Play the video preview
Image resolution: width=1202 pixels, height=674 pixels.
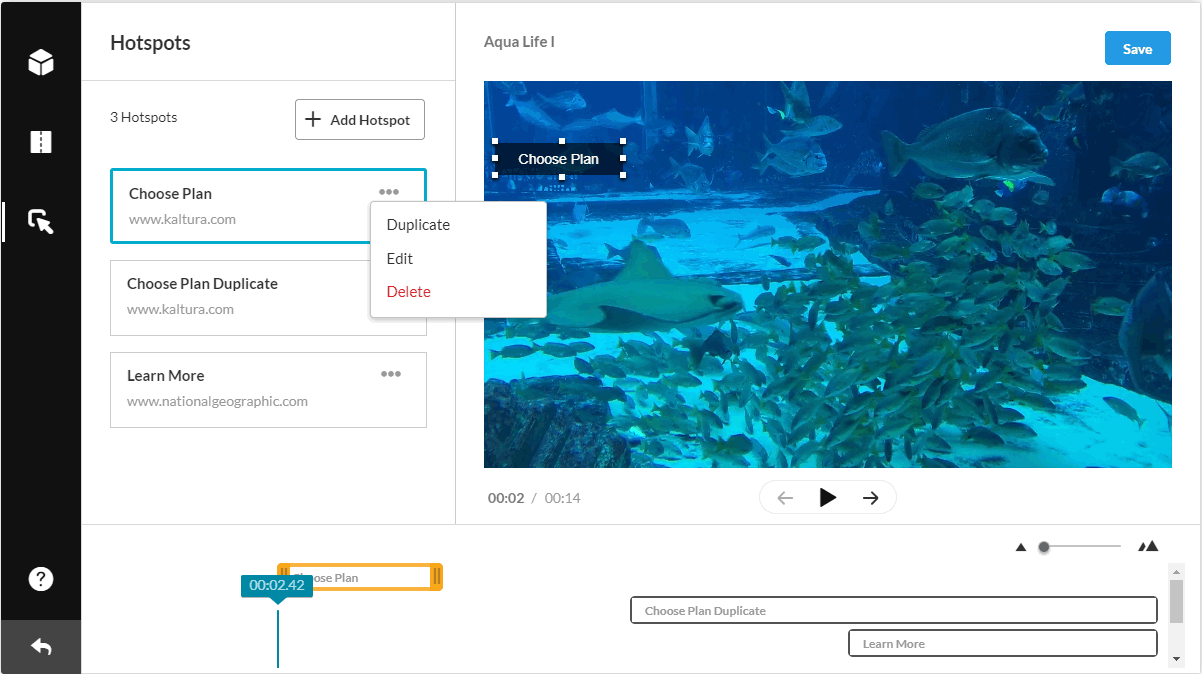click(828, 498)
